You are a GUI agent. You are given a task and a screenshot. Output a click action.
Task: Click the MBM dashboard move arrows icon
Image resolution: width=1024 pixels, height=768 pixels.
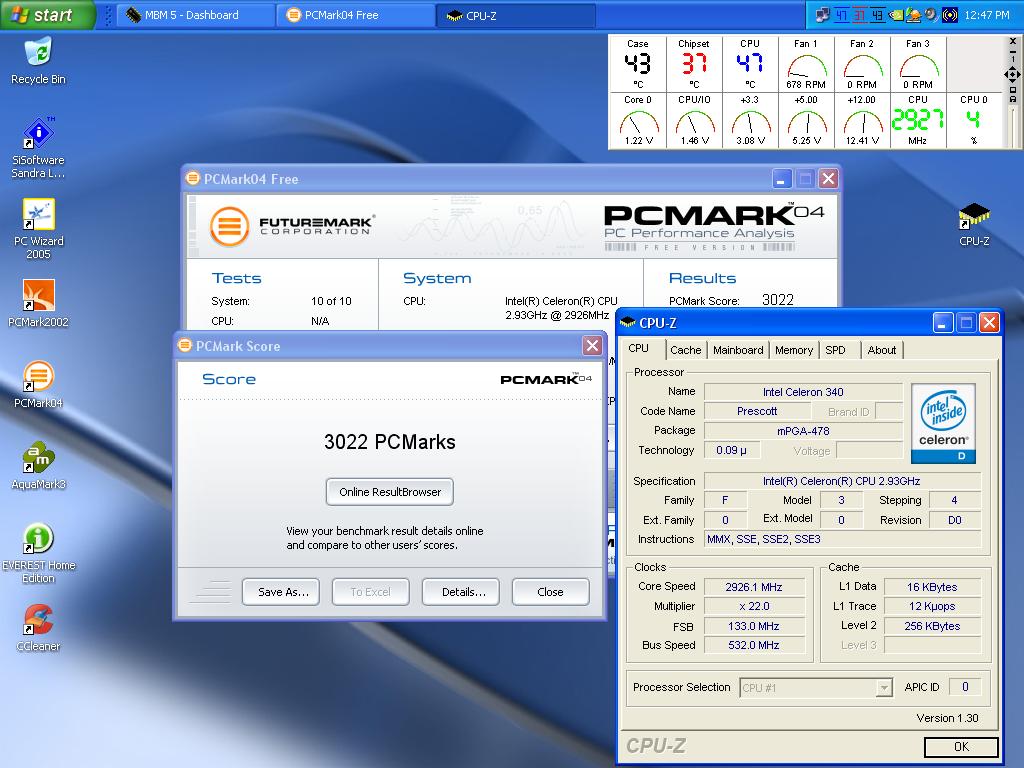(x=1012, y=74)
